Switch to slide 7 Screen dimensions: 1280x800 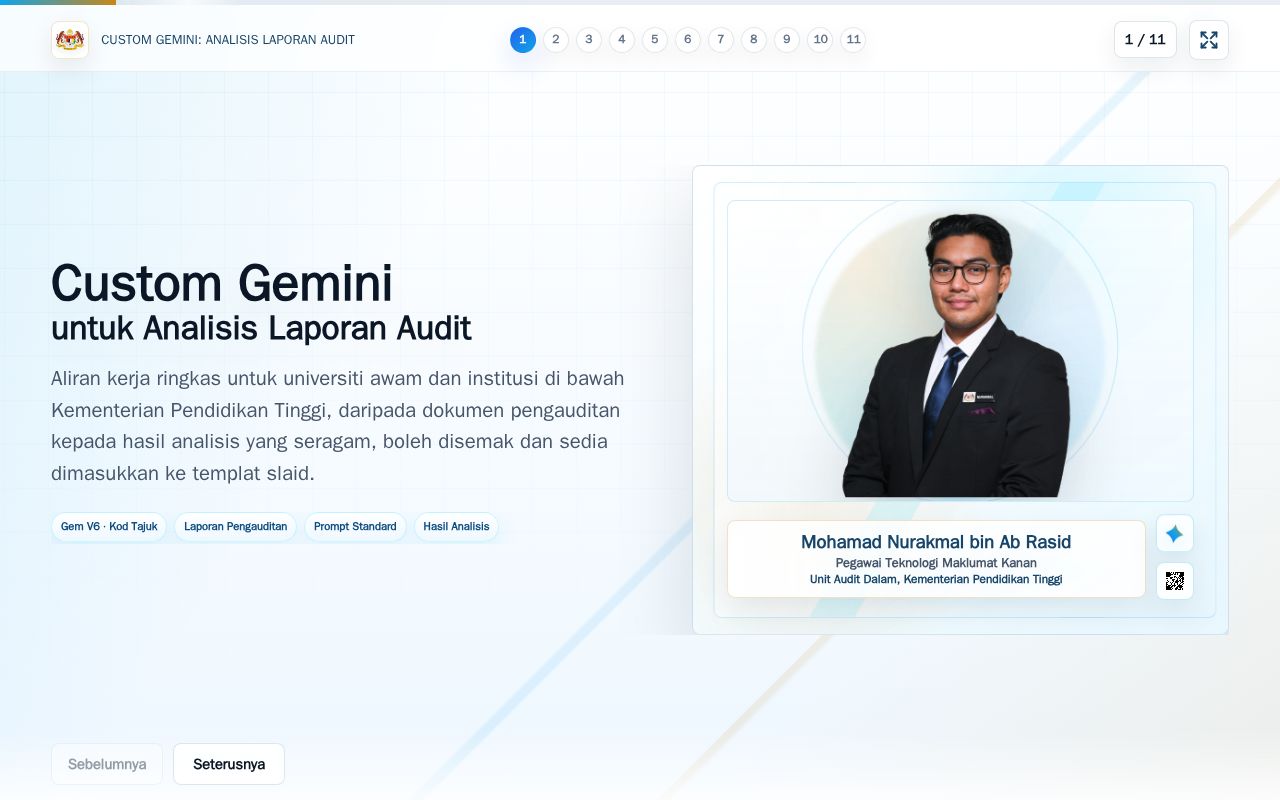[x=721, y=40]
